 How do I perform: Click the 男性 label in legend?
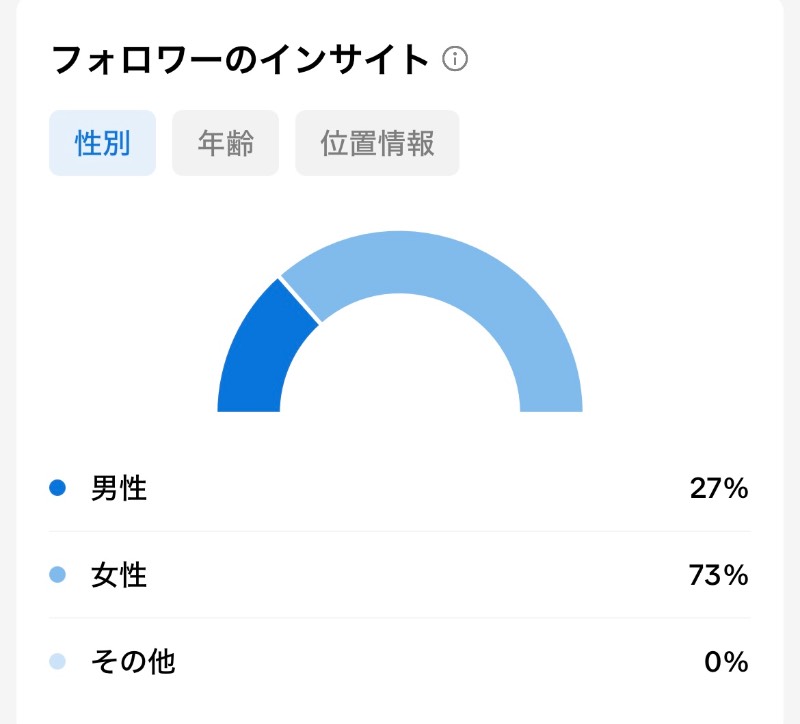[x=119, y=488]
